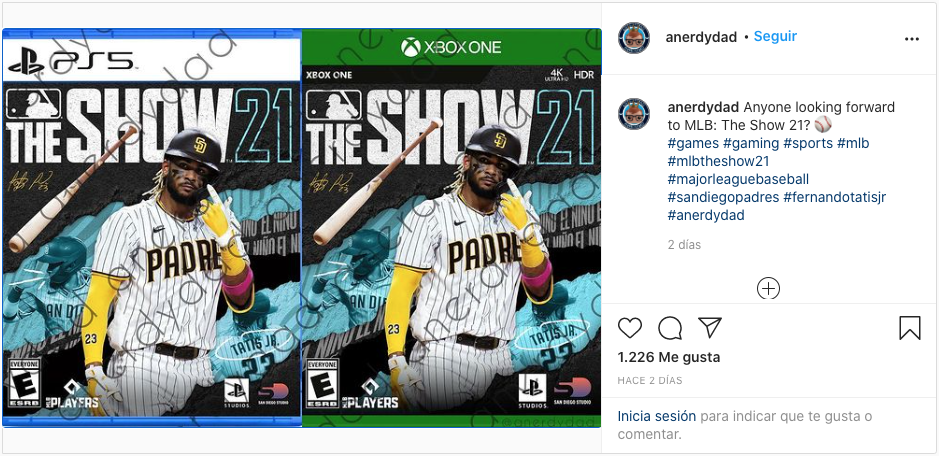Viewport: 939px width, 456px height.
Task: Open the #majorleaguebaseball hashtag
Action: 738,180
